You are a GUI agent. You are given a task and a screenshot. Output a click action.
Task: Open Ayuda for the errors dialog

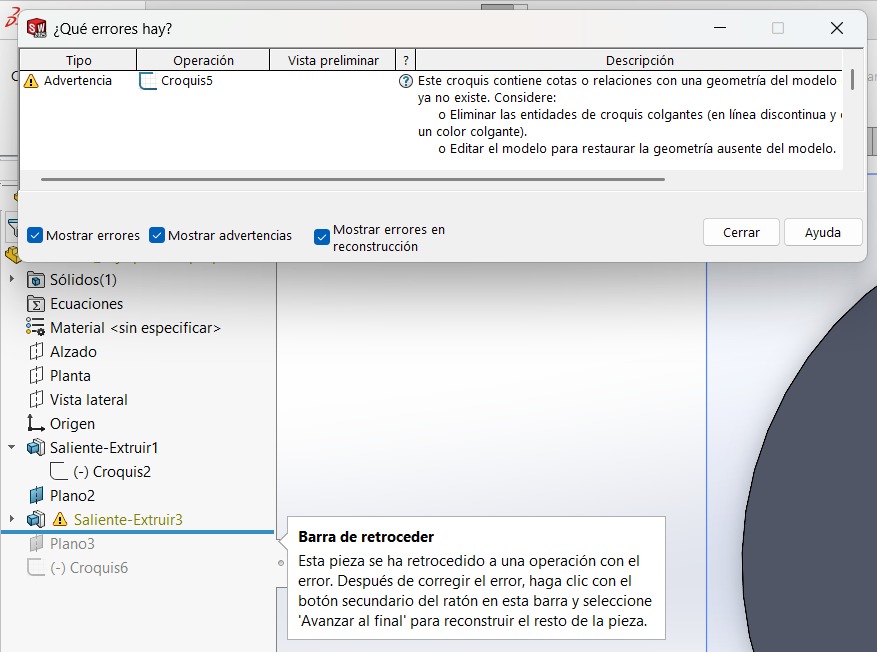822,232
